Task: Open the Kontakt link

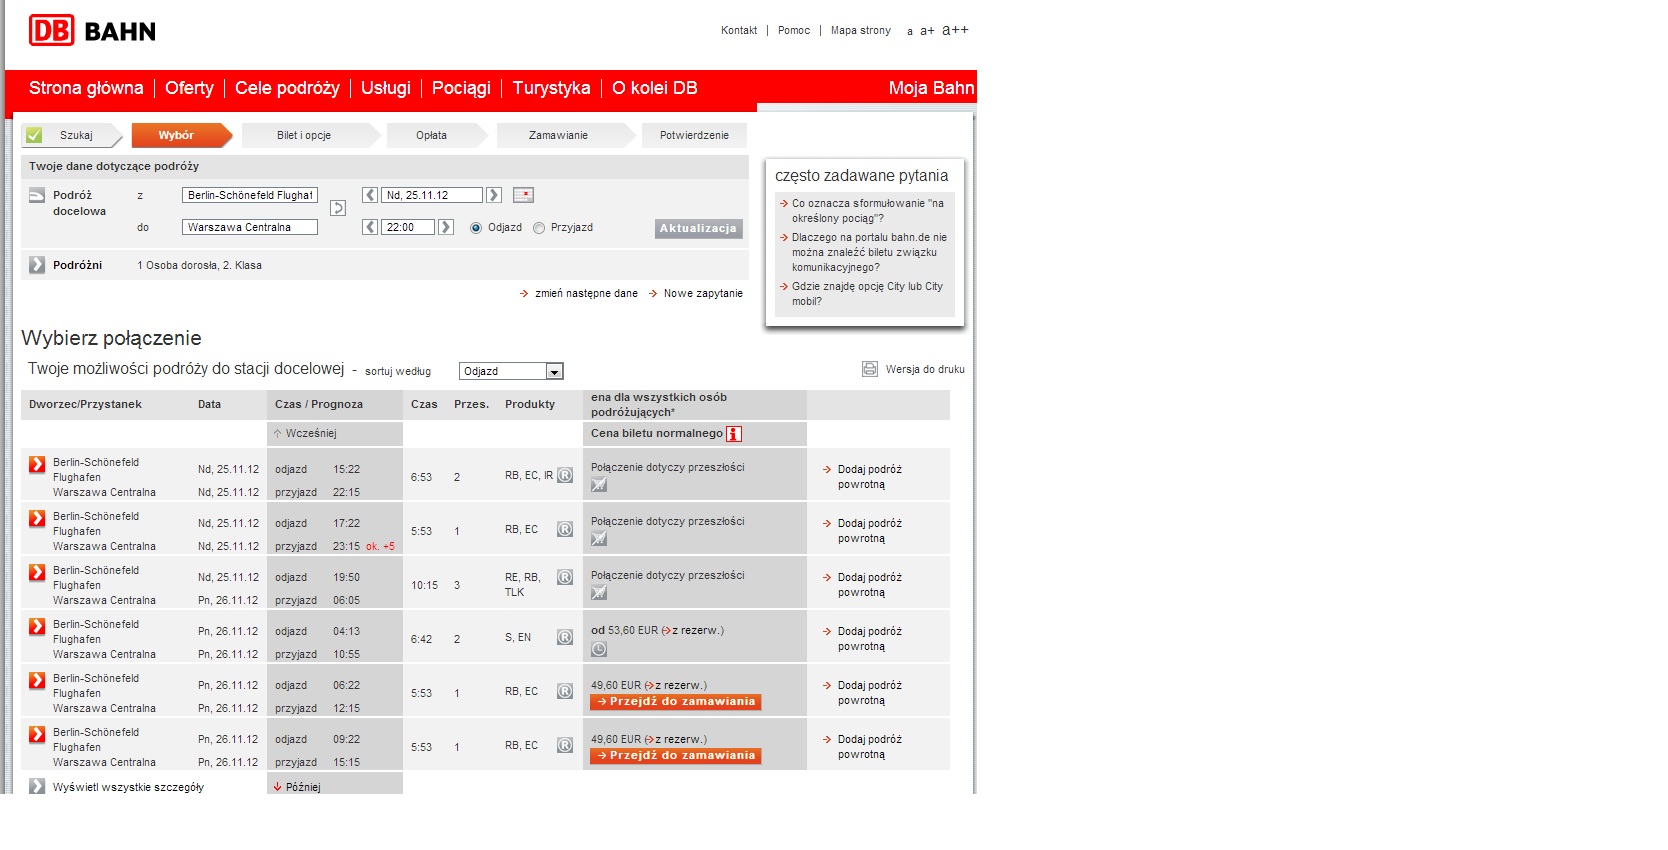Action: point(739,30)
